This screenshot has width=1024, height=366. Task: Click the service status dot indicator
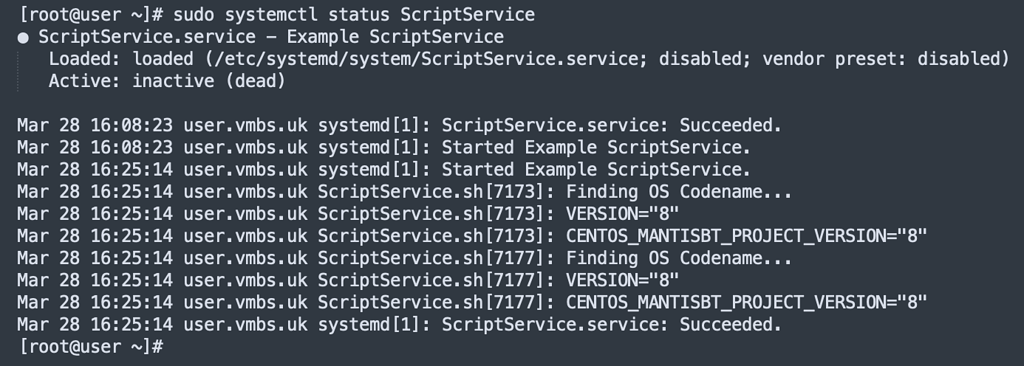point(23,38)
